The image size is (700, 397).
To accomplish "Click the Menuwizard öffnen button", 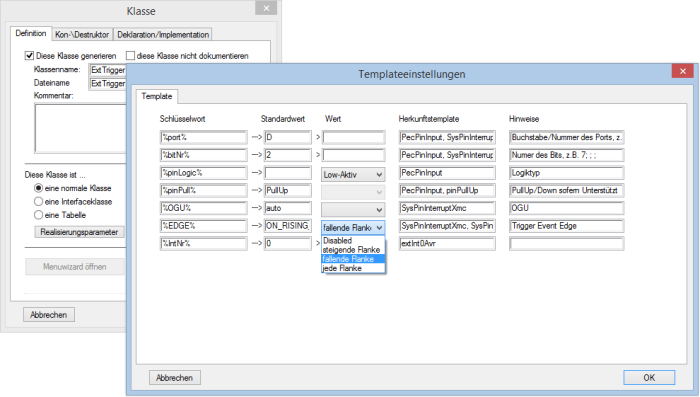I will 75,267.
